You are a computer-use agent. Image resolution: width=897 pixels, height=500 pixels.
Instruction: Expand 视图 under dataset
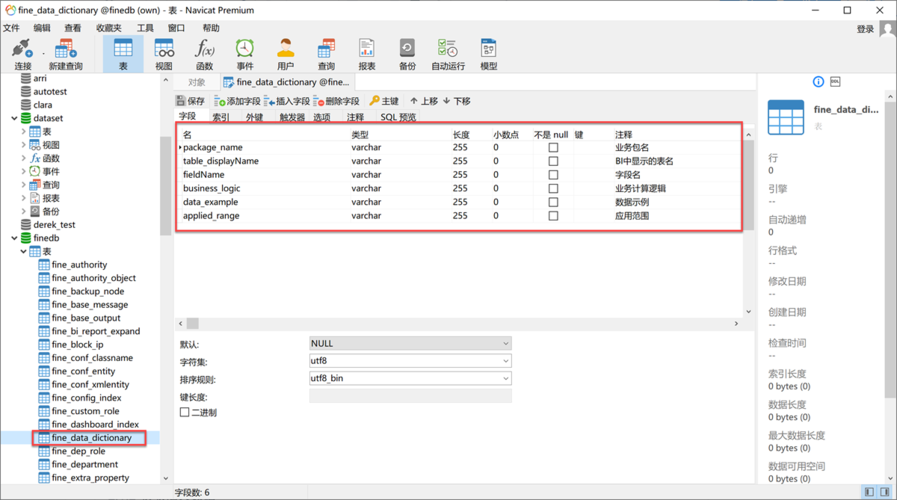point(23,145)
